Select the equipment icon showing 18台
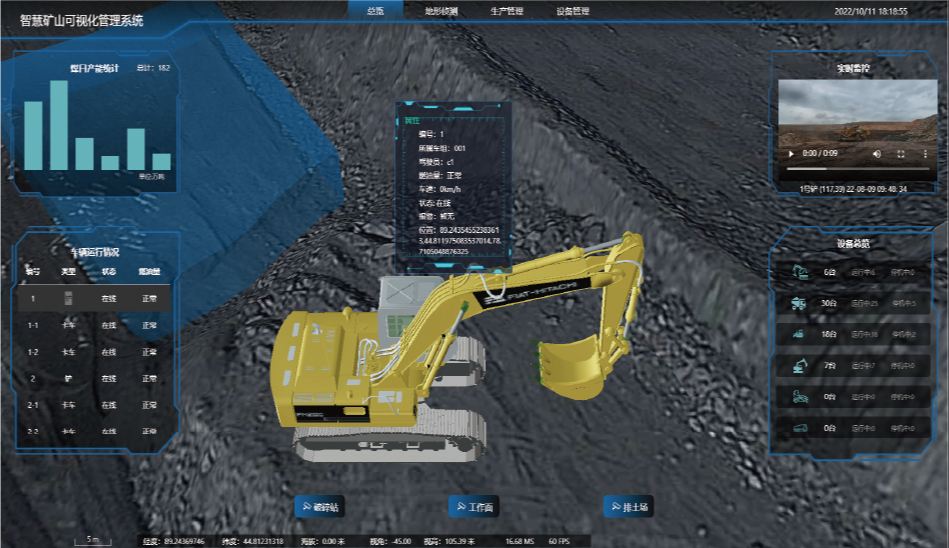The width and height of the screenshot is (949, 548). coord(799,335)
